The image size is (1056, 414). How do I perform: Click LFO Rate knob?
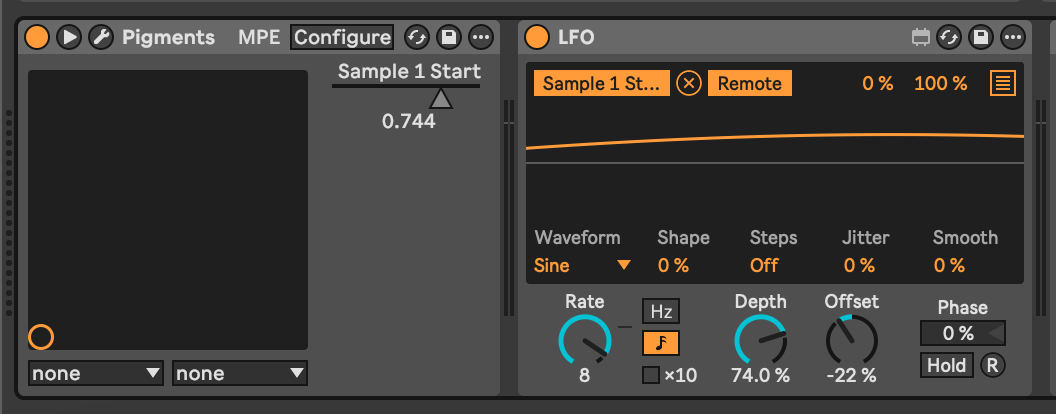pyautogui.click(x=585, y=340)
